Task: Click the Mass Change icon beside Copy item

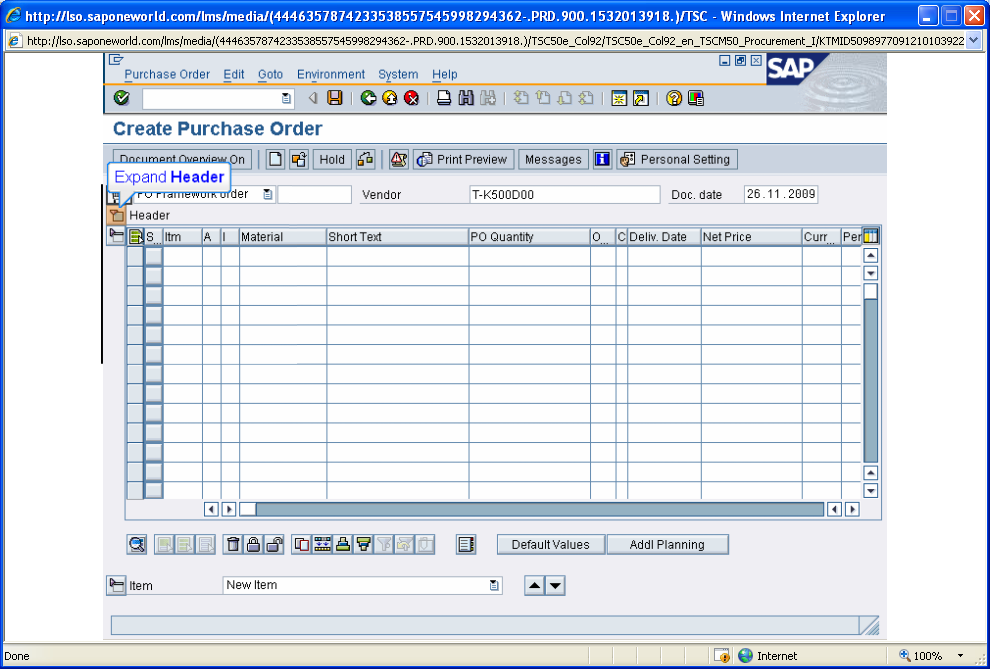Action: [323, 544]
